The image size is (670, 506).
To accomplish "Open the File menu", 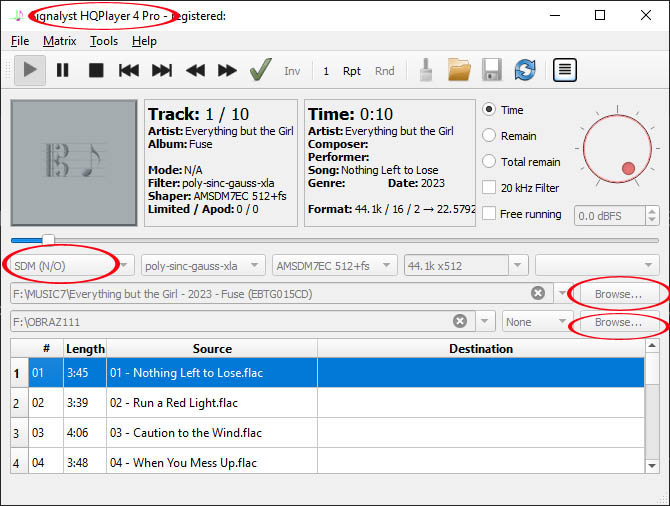I will pos(20,41).
